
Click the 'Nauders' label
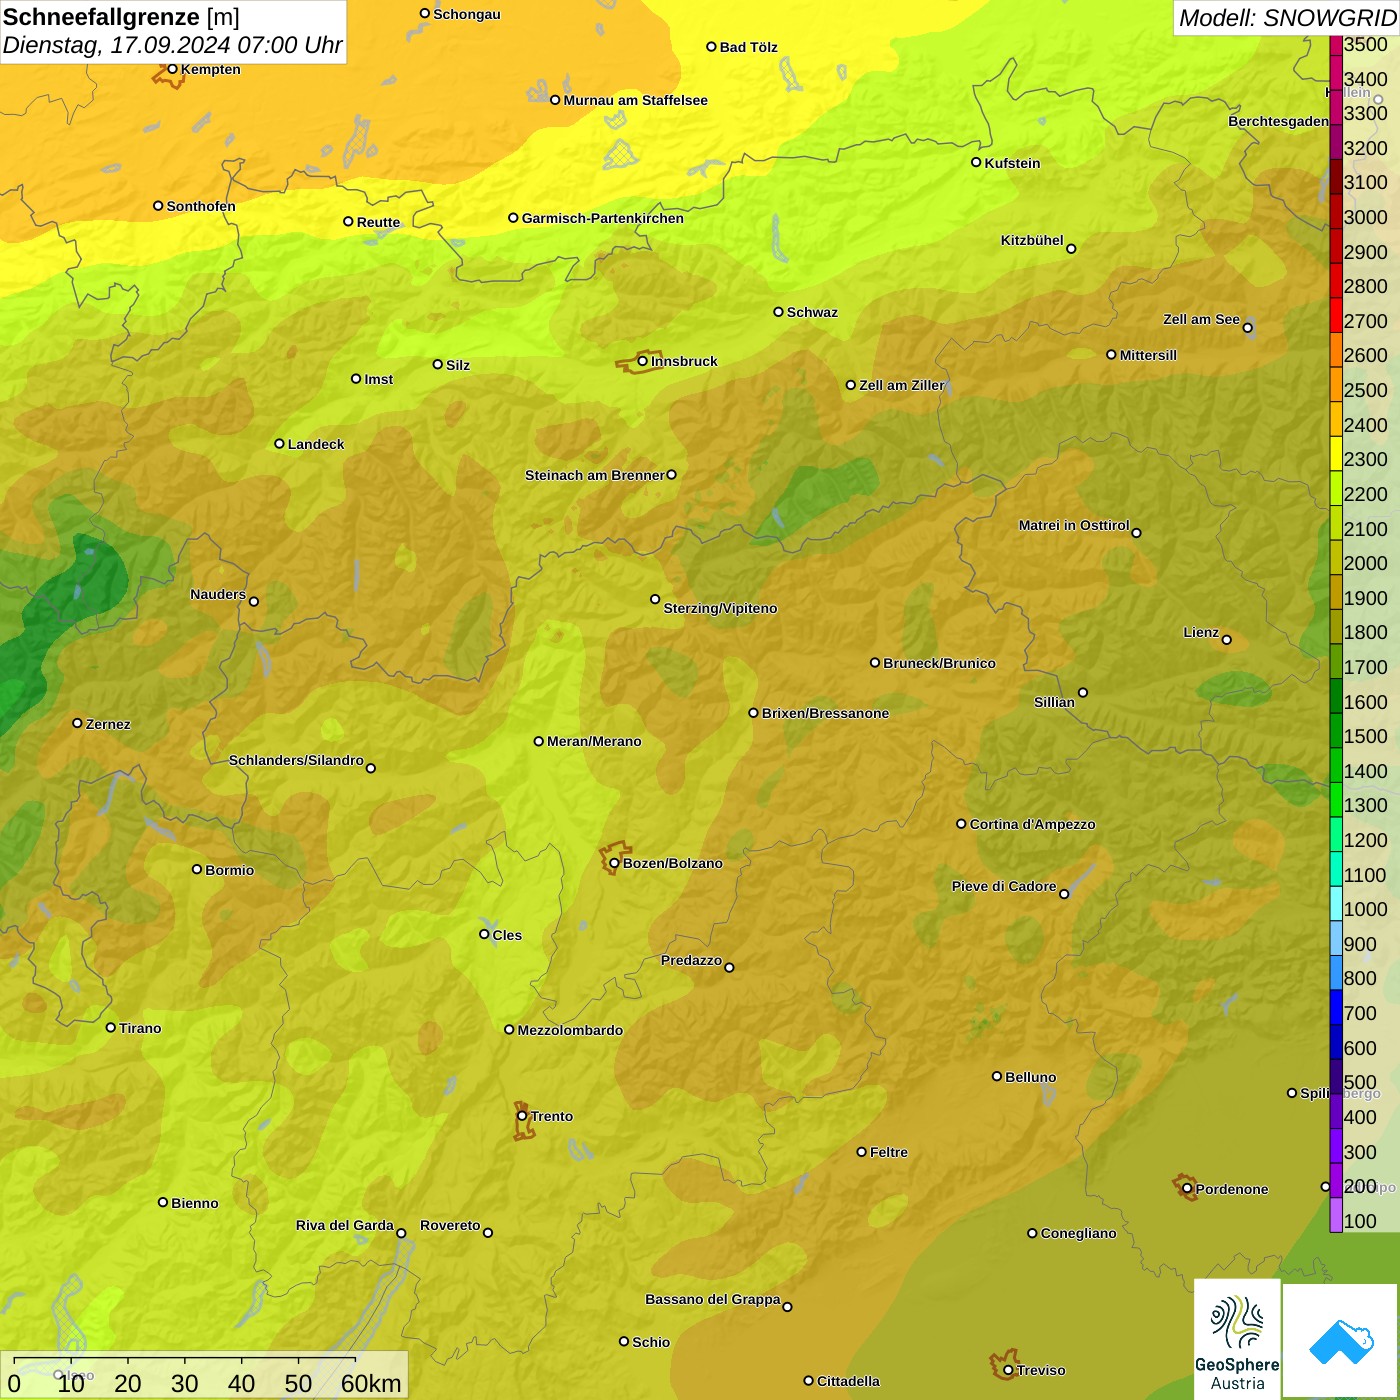218,594
